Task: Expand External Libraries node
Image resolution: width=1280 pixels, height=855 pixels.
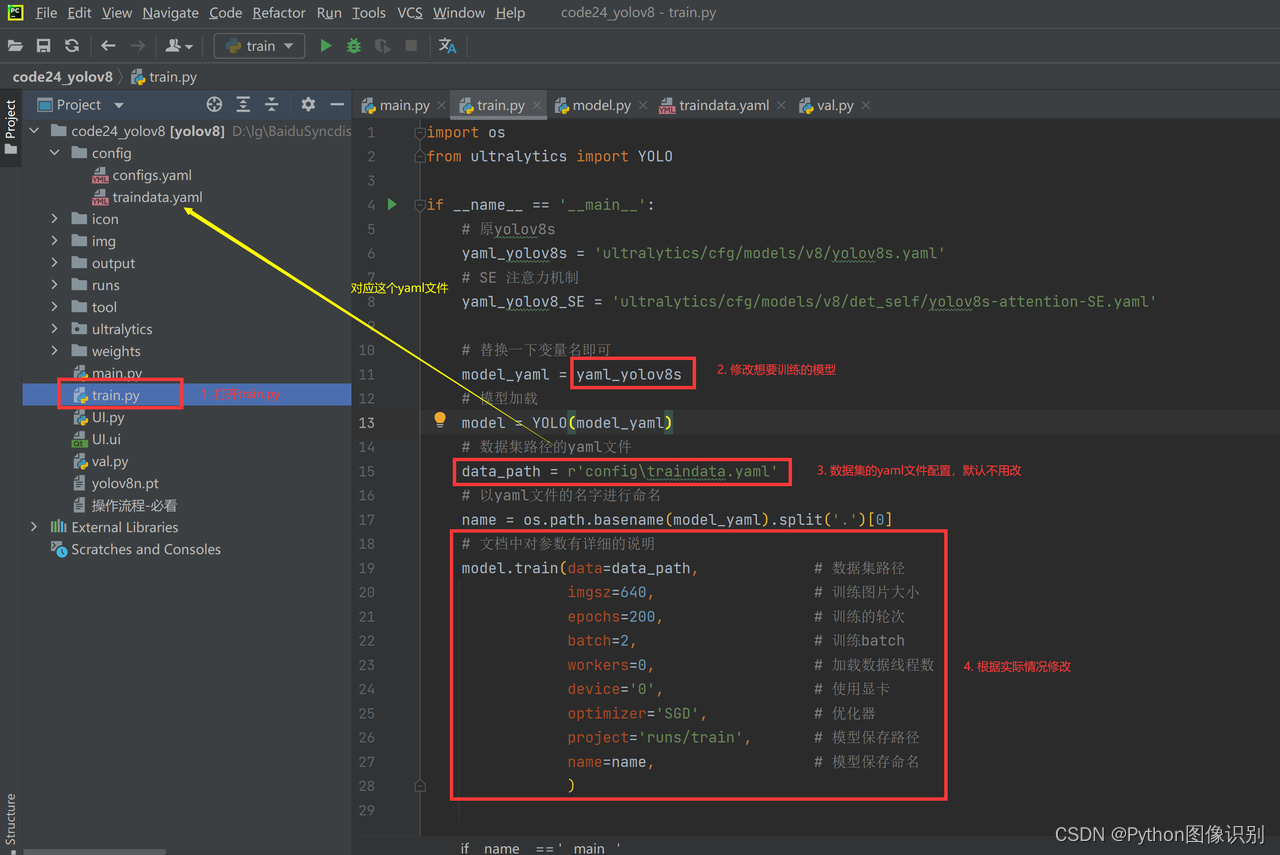Action: (x=35, y=527)
